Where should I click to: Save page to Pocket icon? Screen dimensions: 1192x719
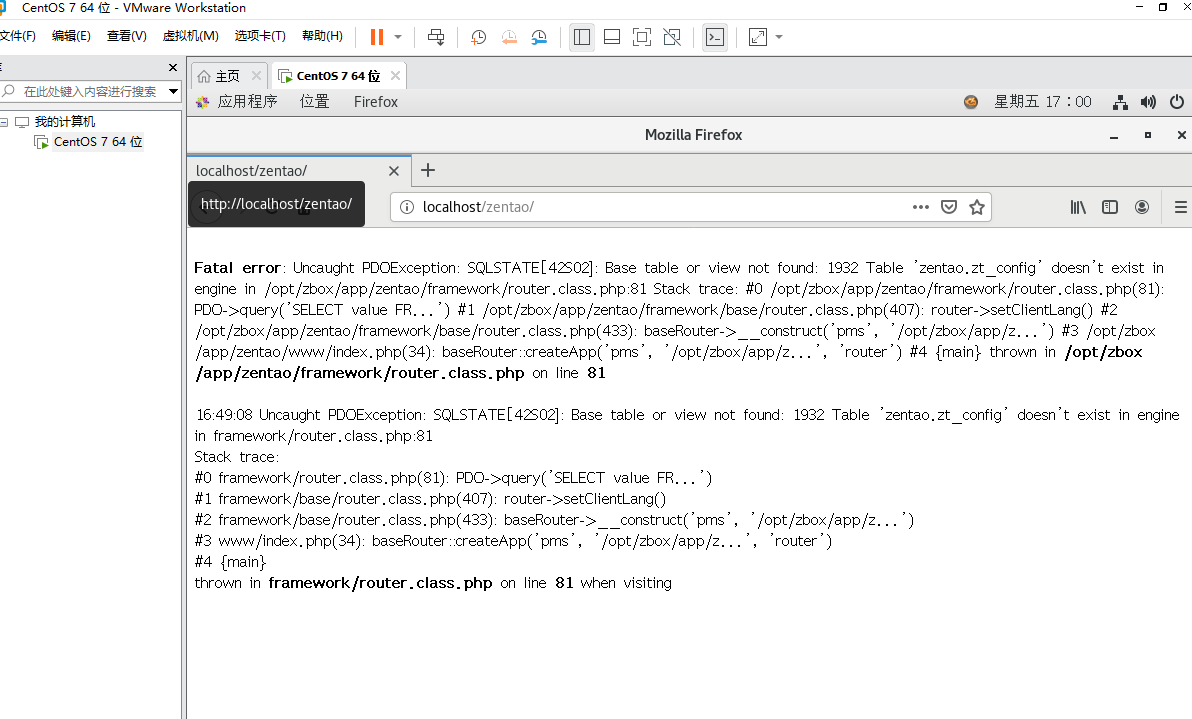click(949, 207)
